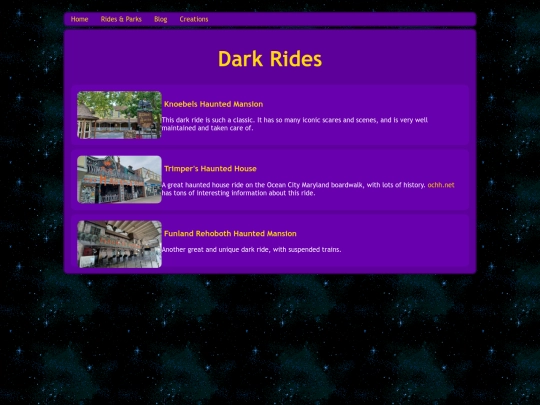Click the Funland Rehoboth Haunted Mansion heading
540x405 pixels.
click(230, 233)
